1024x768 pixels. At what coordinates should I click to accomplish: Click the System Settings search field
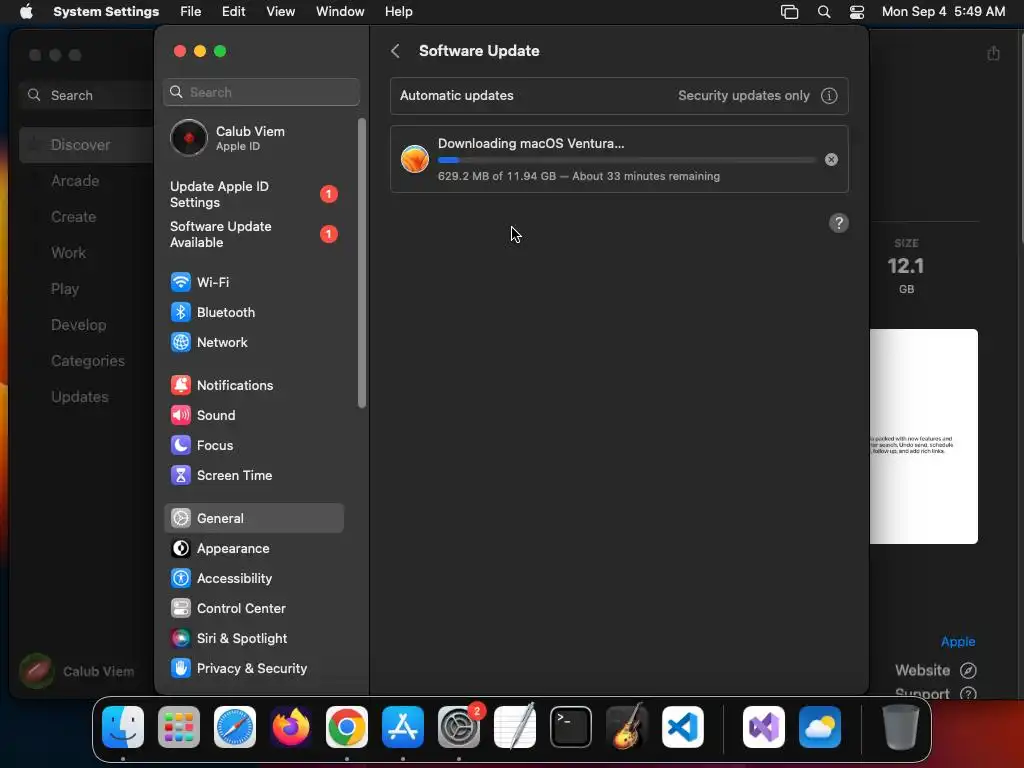(261, 92)
